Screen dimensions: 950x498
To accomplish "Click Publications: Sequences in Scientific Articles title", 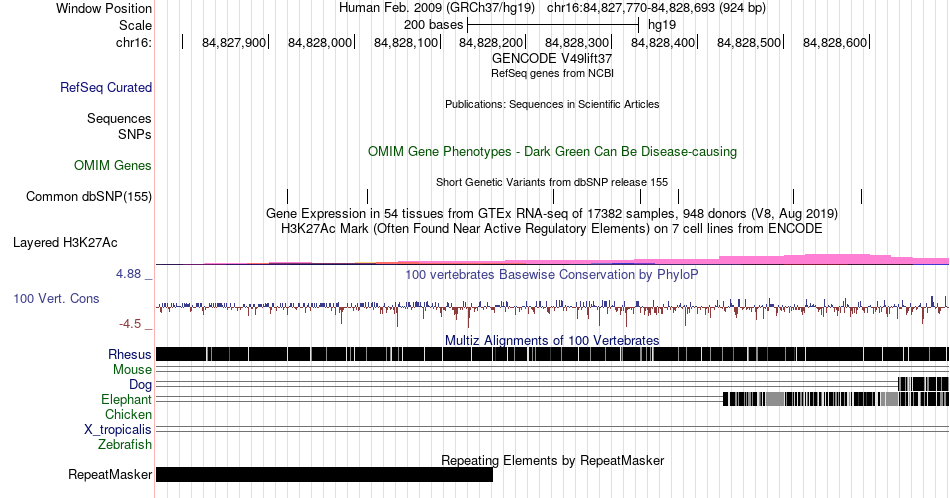I will [552, 104].
